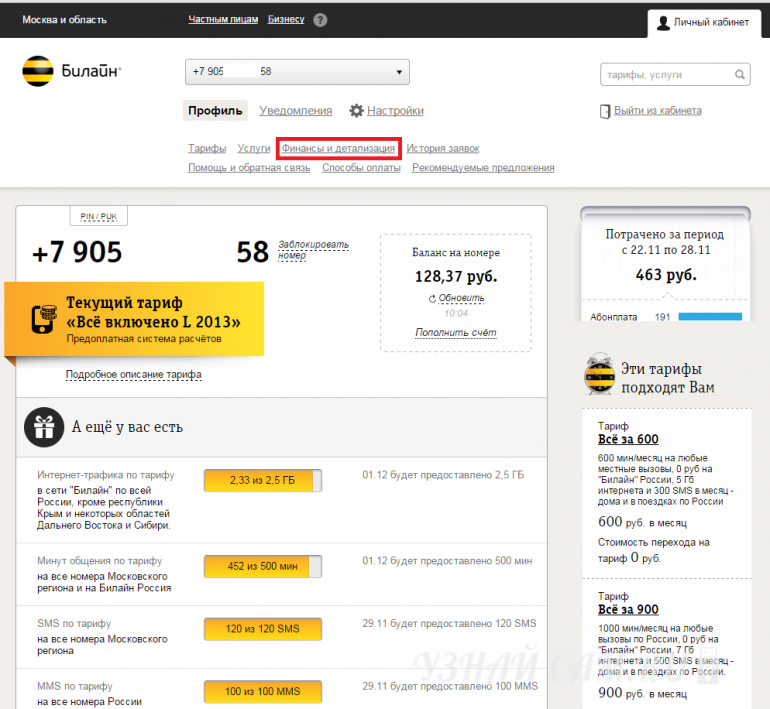This screenshot has width=770, height=709.
Task: Click 29.11 будет предоставлено 100 MMS text
Action: 450,686
